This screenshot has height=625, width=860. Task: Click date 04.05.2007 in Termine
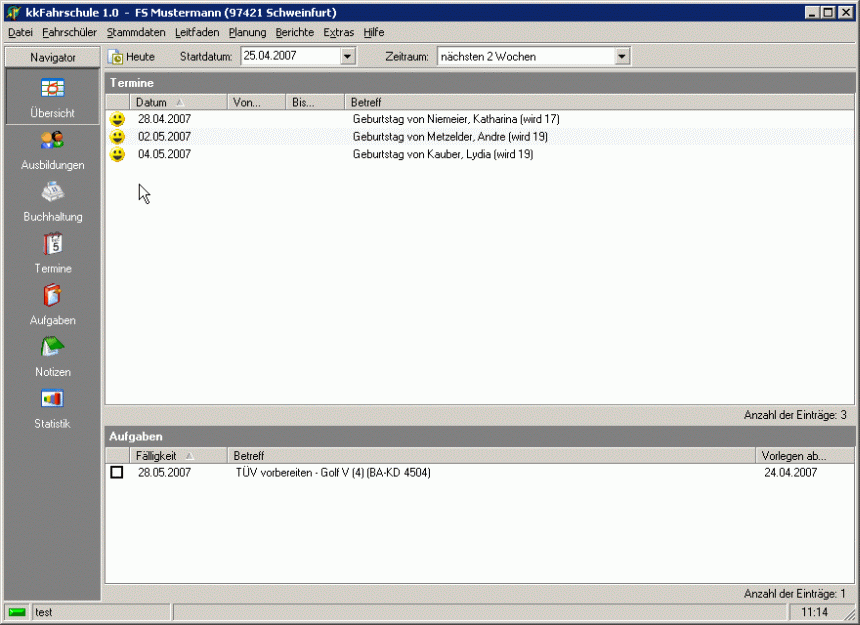pos(164,154)
